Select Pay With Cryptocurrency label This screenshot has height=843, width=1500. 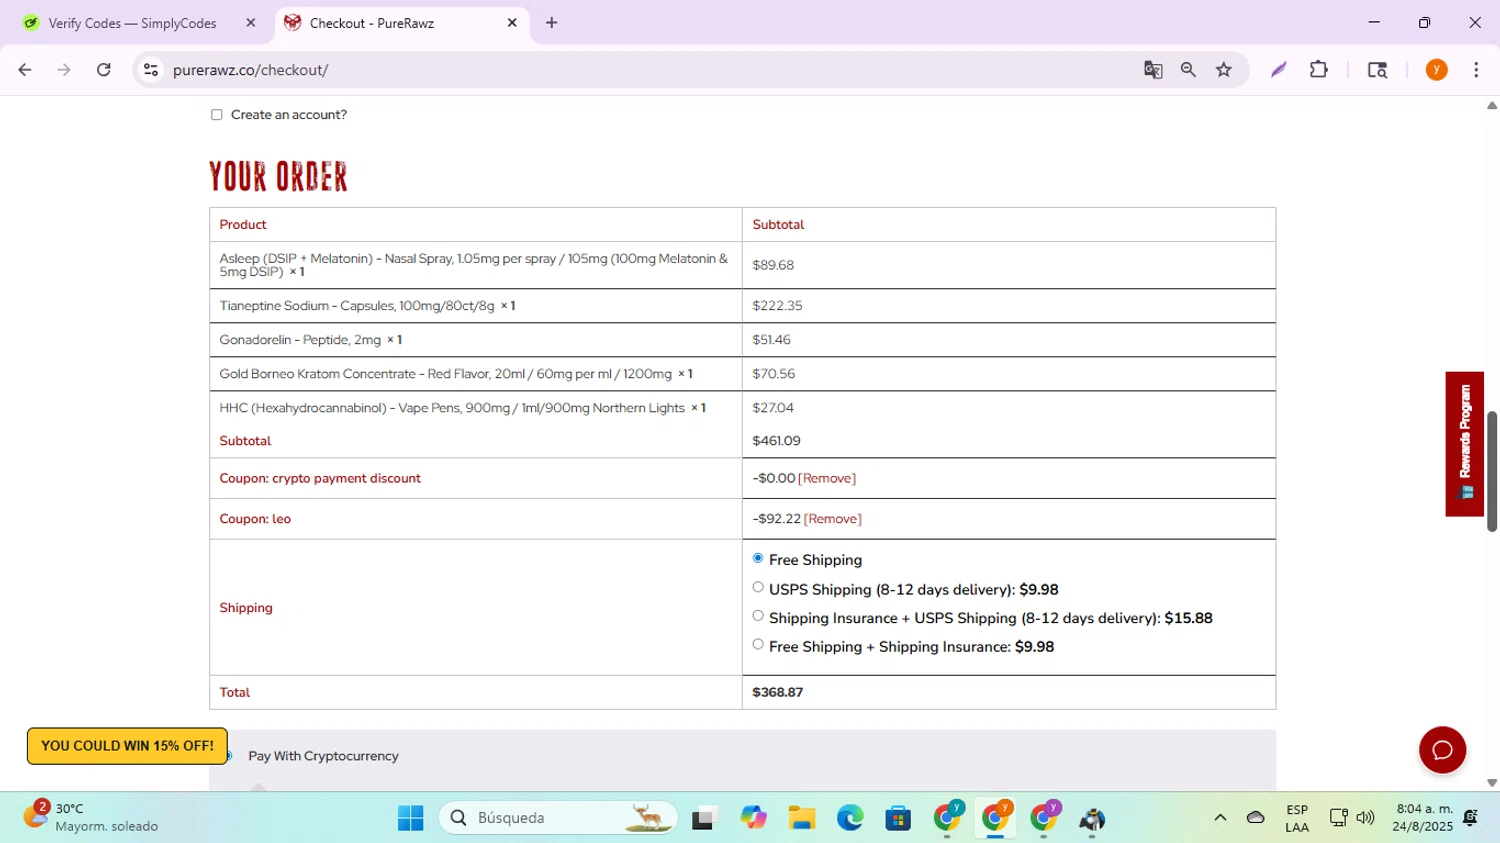click(x=323, y=756)
